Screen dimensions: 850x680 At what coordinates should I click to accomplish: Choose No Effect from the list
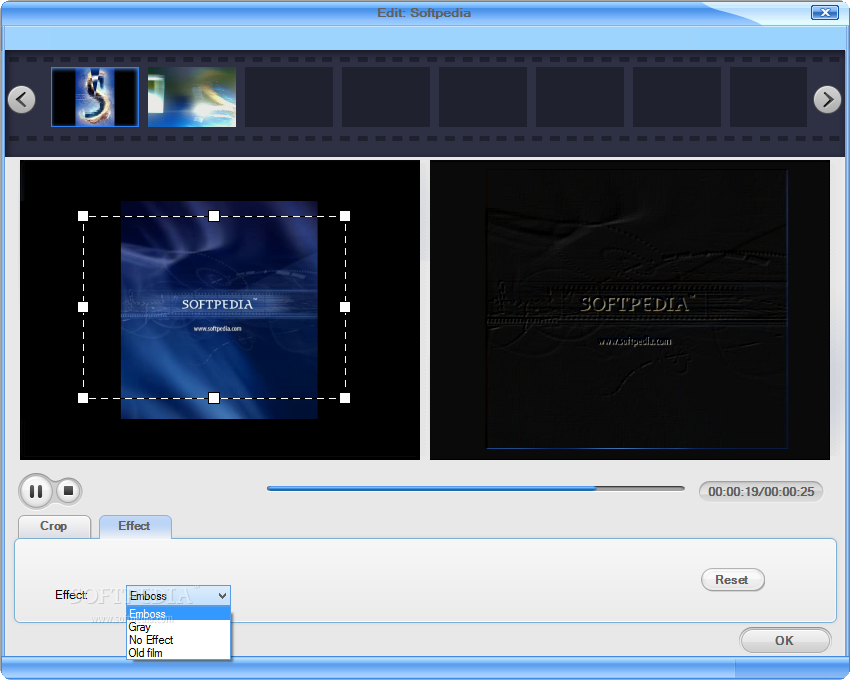coord(178,640)
